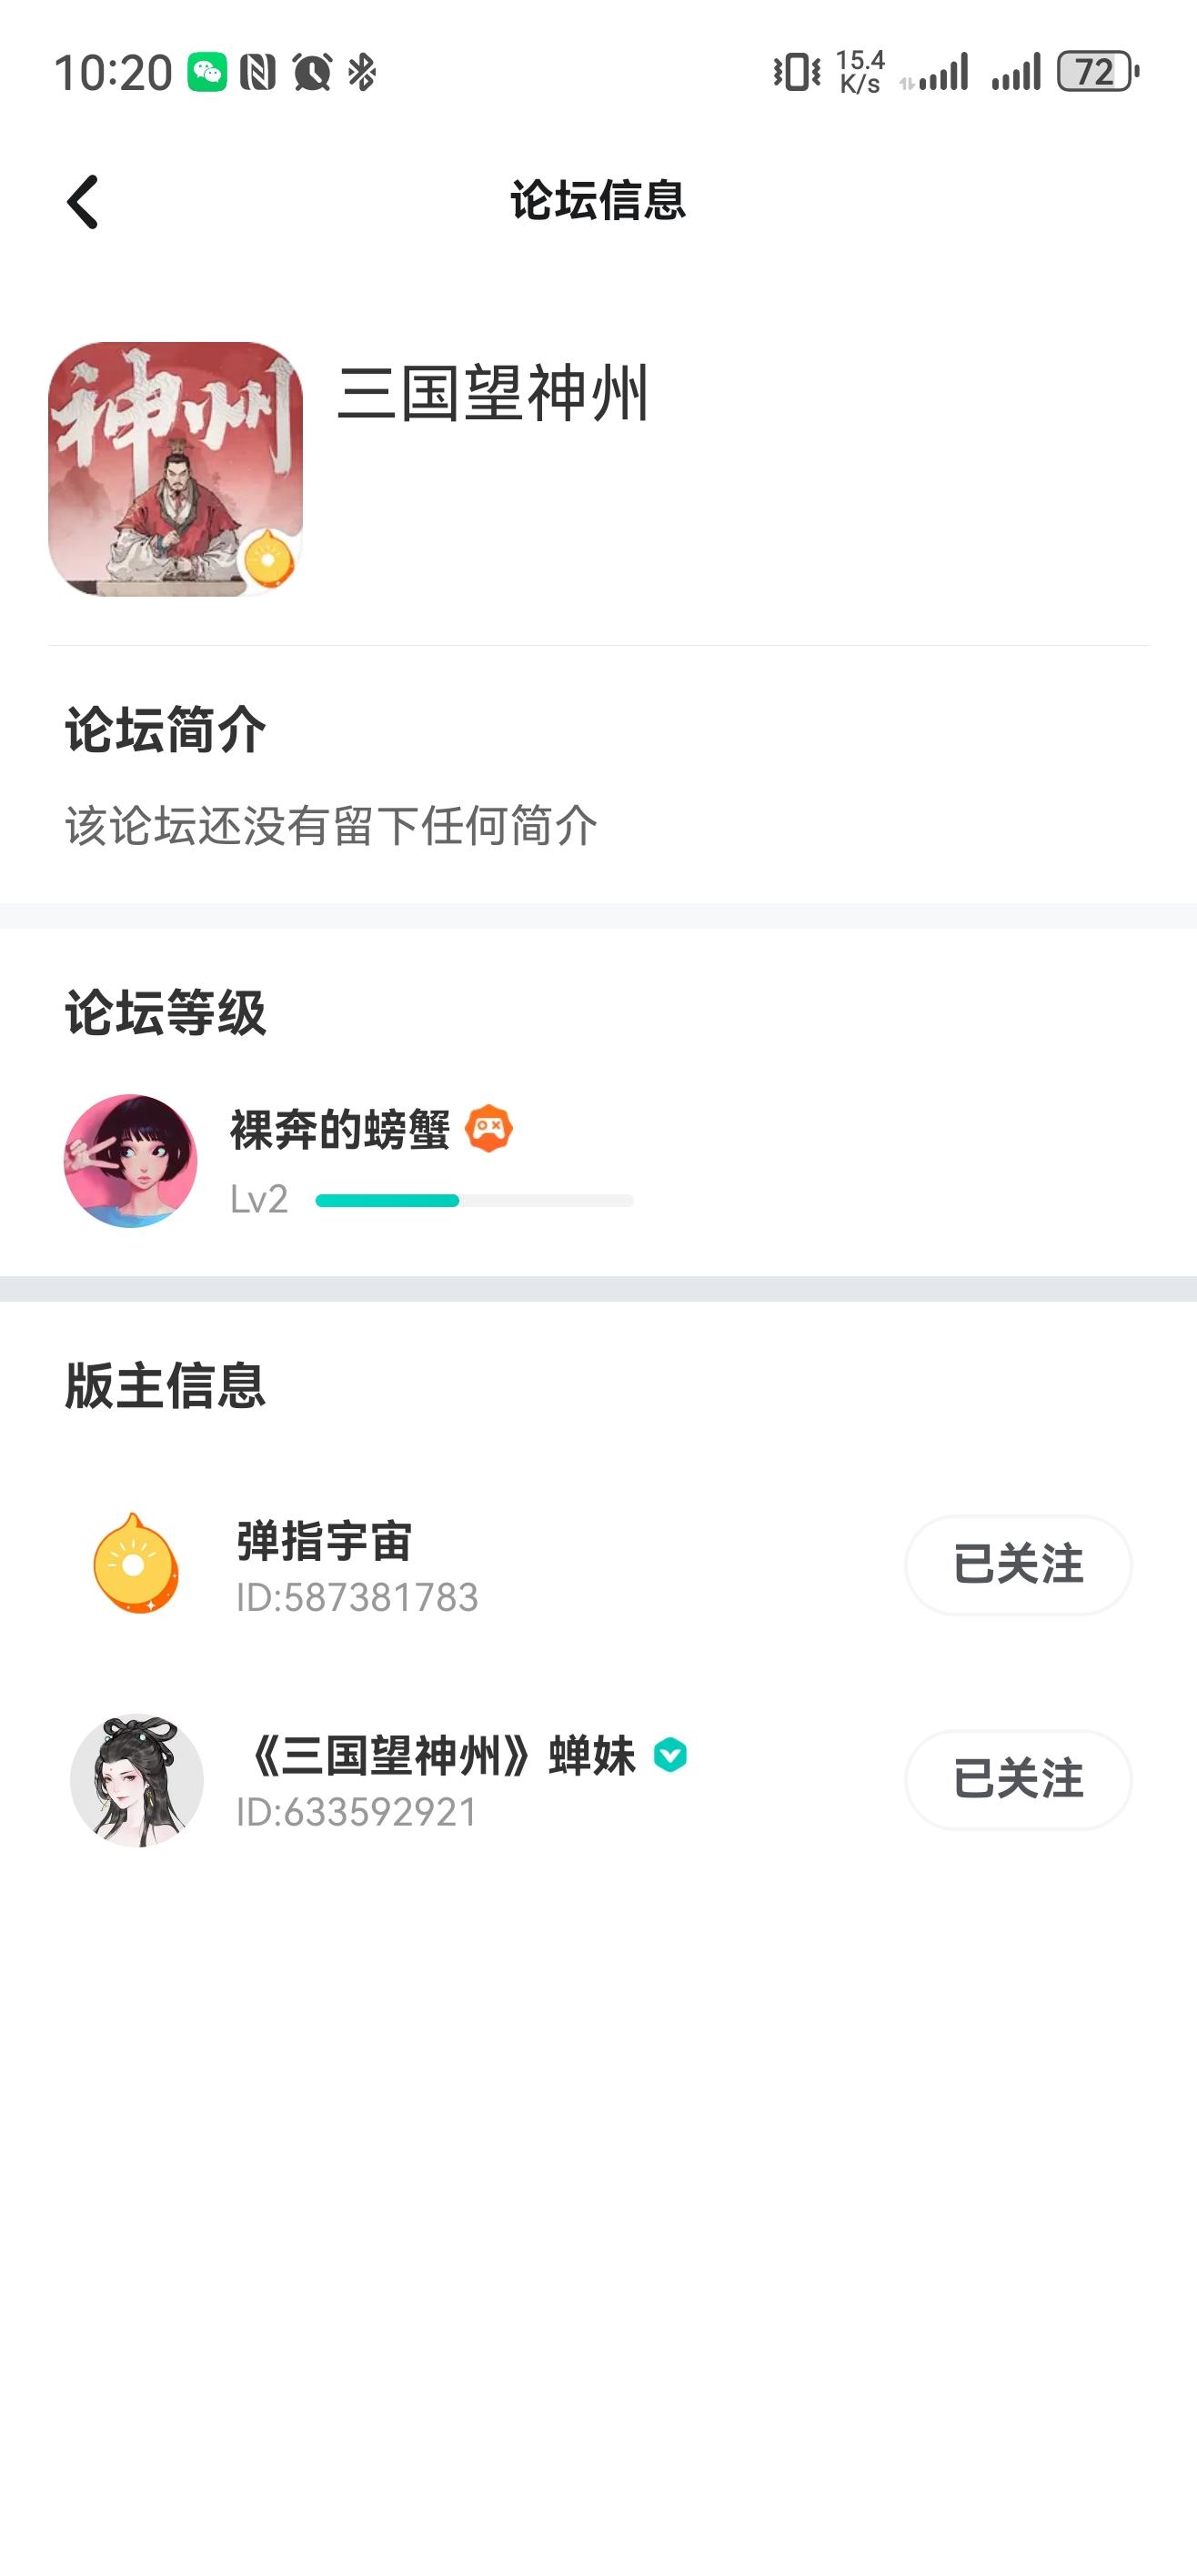The height and width of the screenshot is (2576, 1197).
Task: Open 蝉妹 moderator avatar
Action: point(137,1780)
